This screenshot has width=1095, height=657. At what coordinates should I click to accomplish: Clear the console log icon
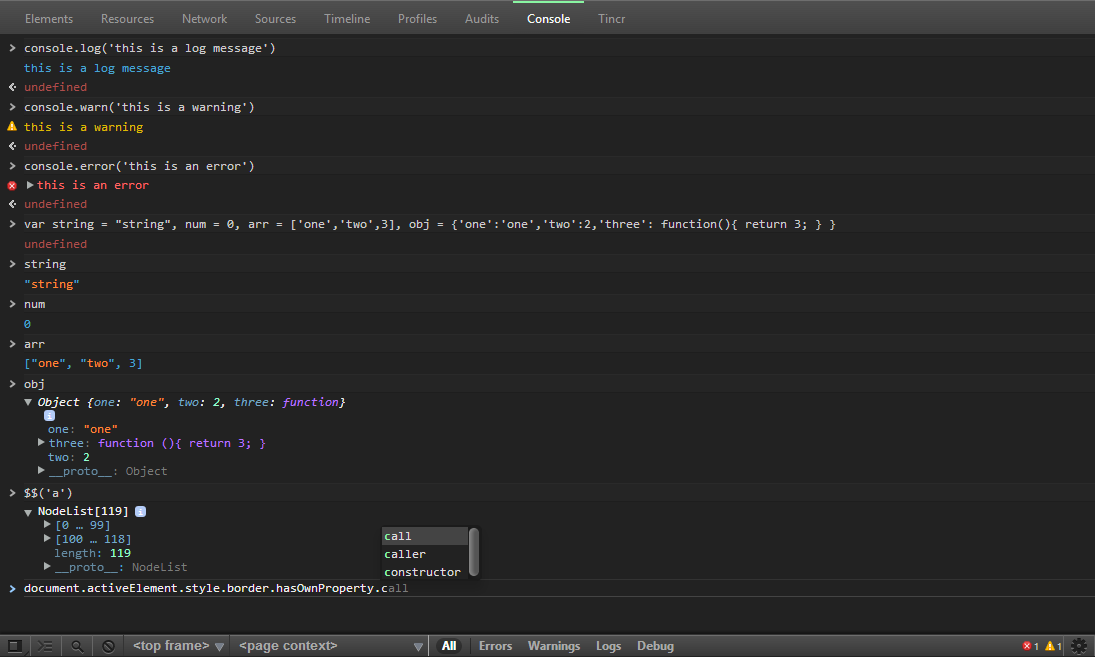point(108,646)
